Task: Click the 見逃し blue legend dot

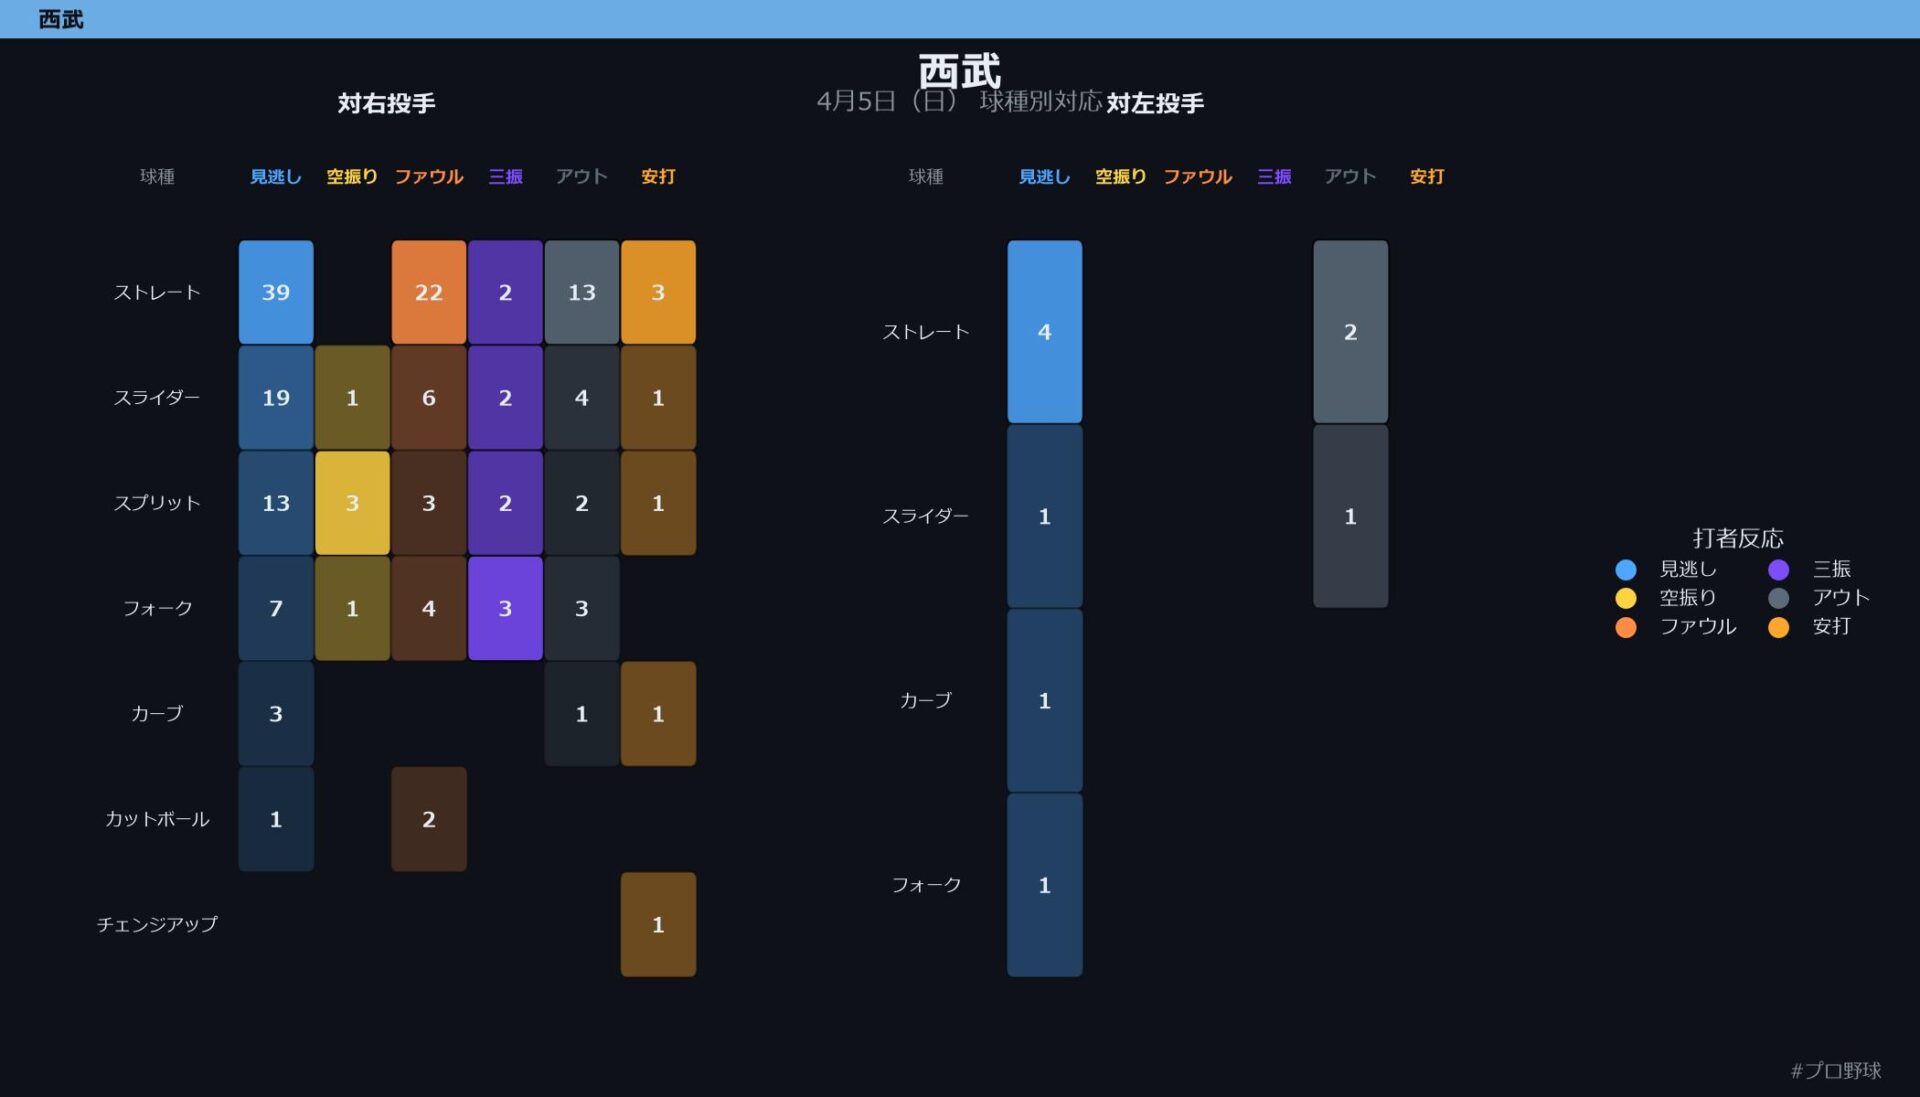Action: coord(1625,569)
